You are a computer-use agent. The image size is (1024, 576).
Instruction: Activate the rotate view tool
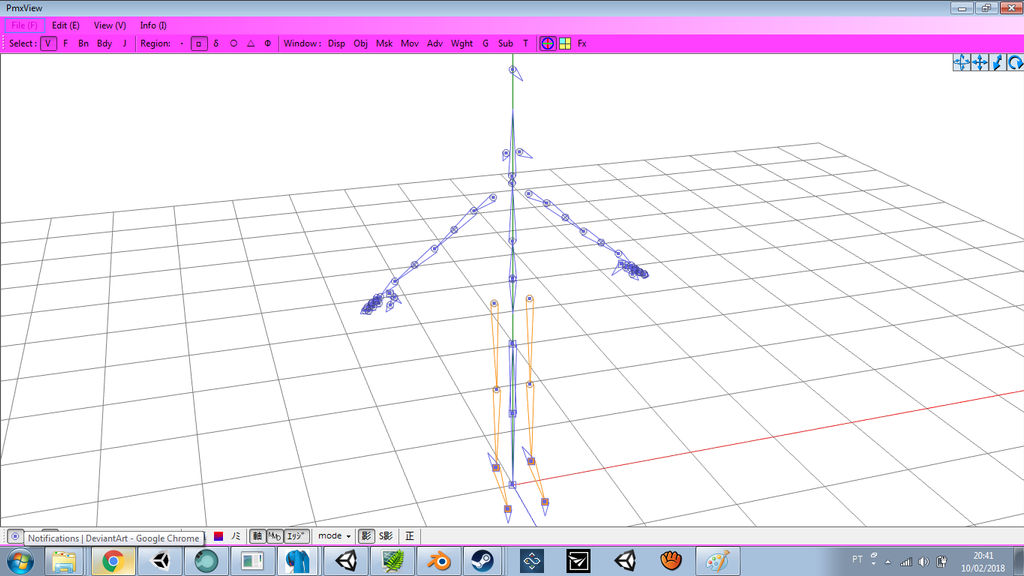tap(1015, 62)
